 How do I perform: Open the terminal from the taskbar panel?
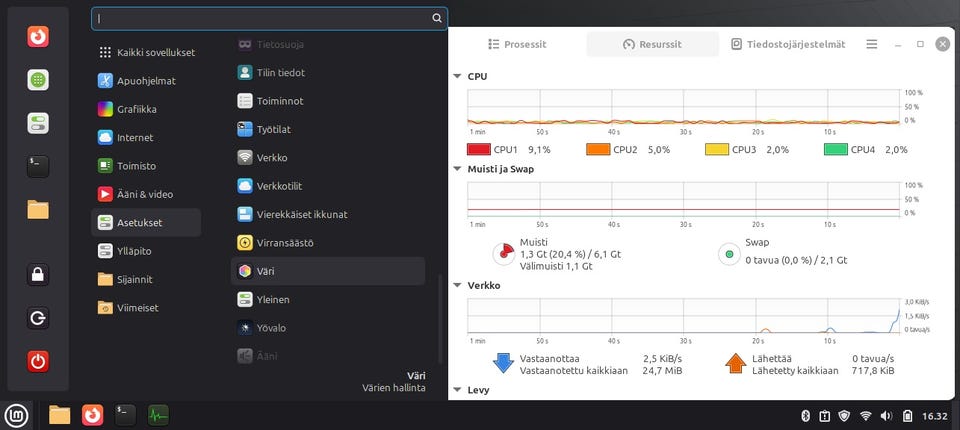click(x=125, y=414)
